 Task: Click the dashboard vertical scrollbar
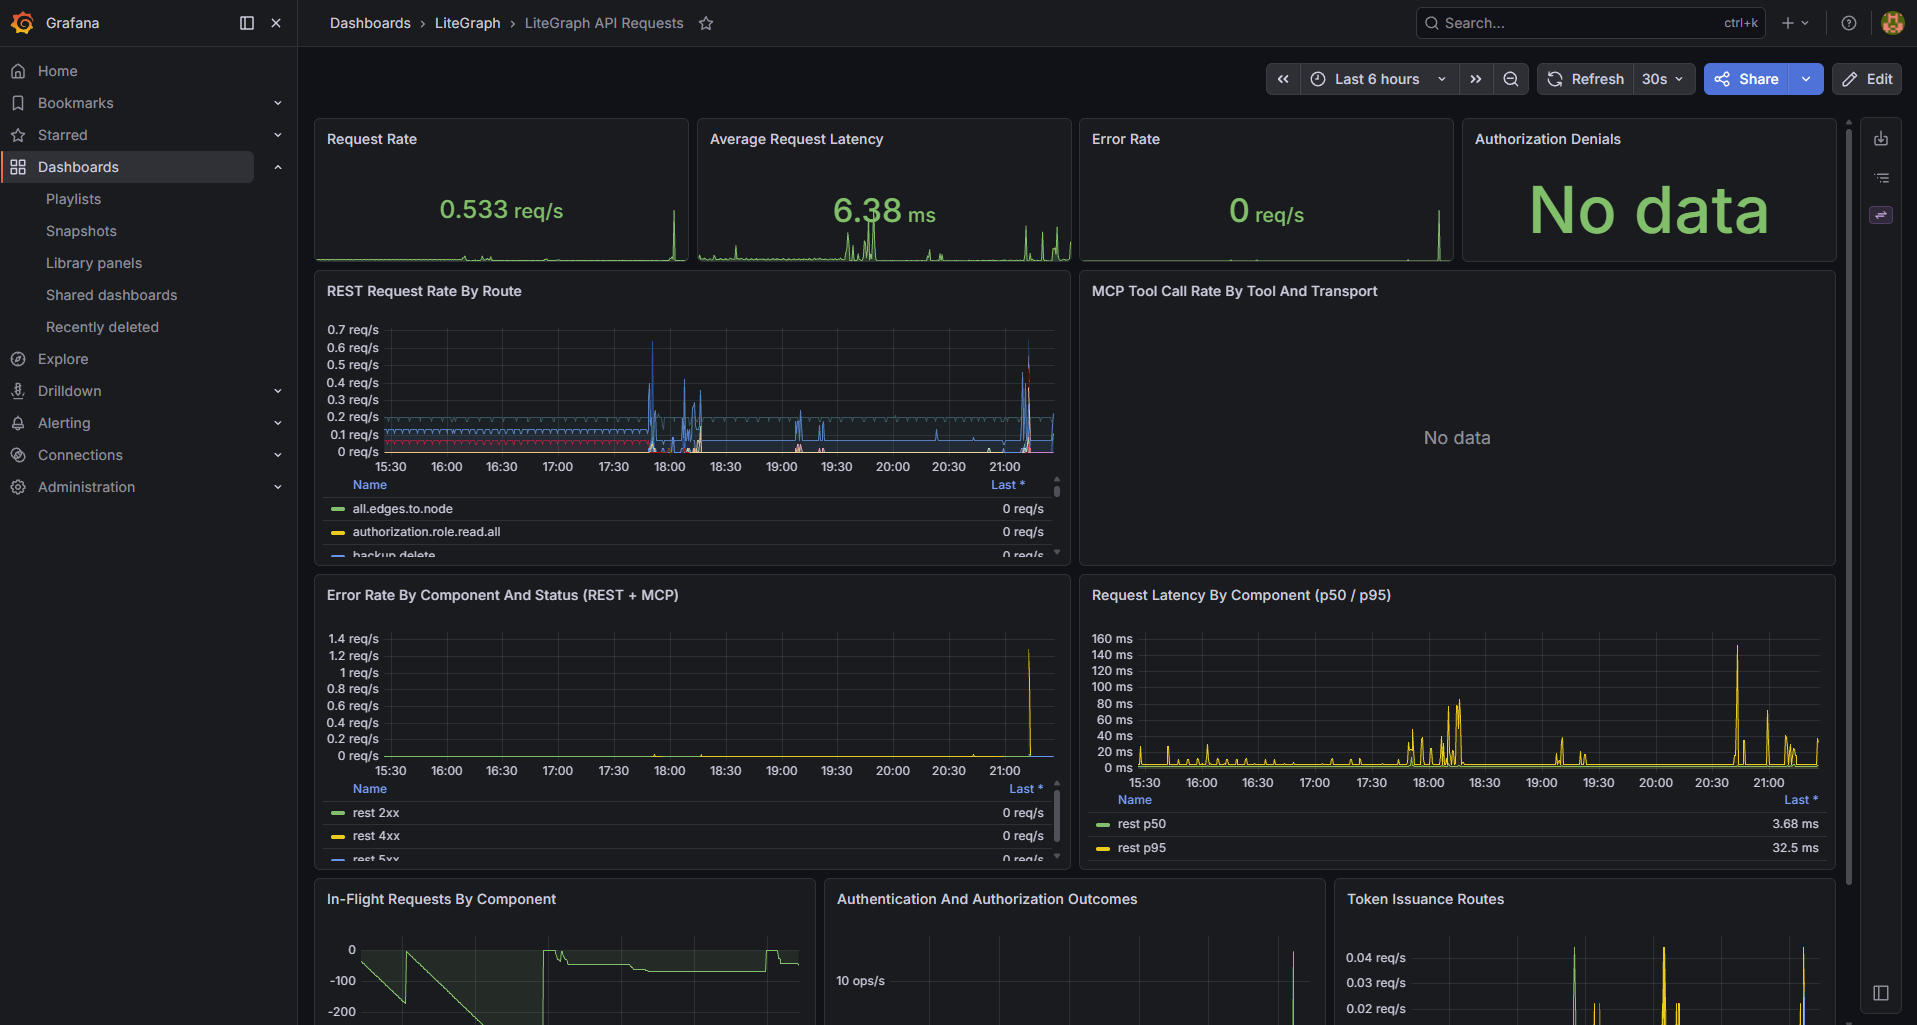click(1849, 505)
